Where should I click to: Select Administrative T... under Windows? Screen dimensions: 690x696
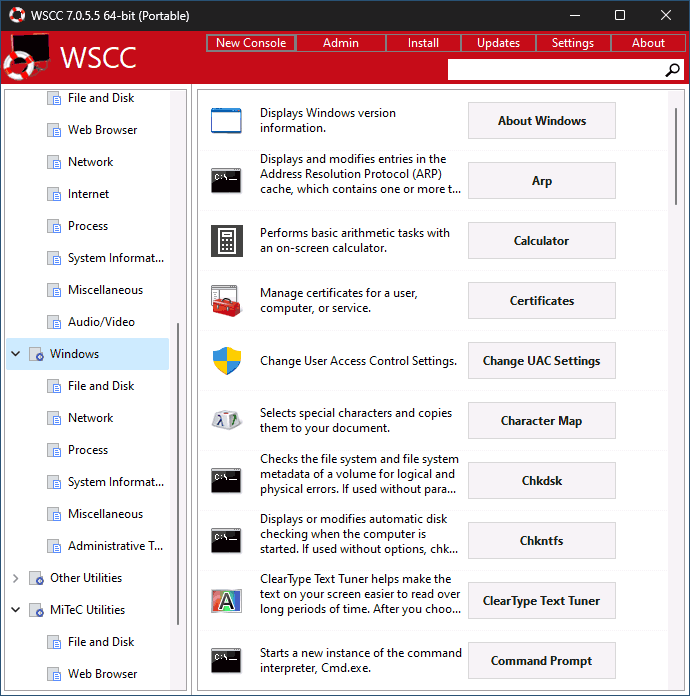(x=115, y=546)
